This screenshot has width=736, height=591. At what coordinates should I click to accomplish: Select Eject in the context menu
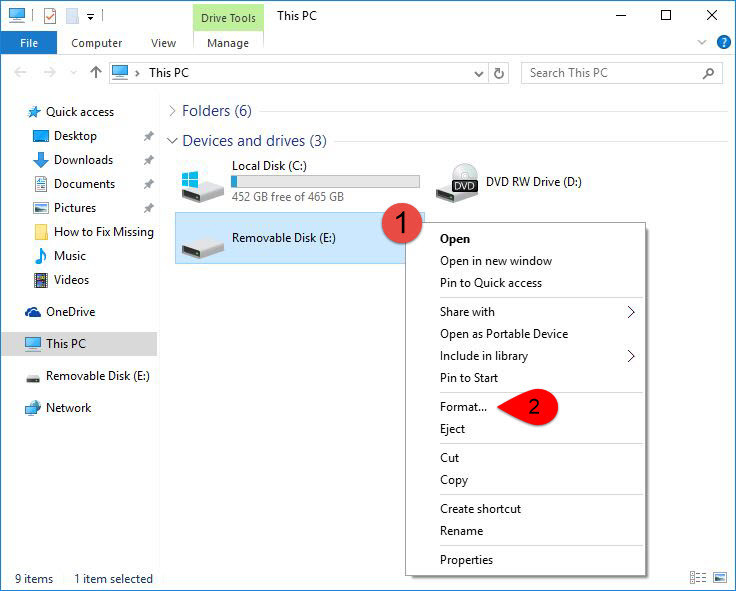click(452, 429)
